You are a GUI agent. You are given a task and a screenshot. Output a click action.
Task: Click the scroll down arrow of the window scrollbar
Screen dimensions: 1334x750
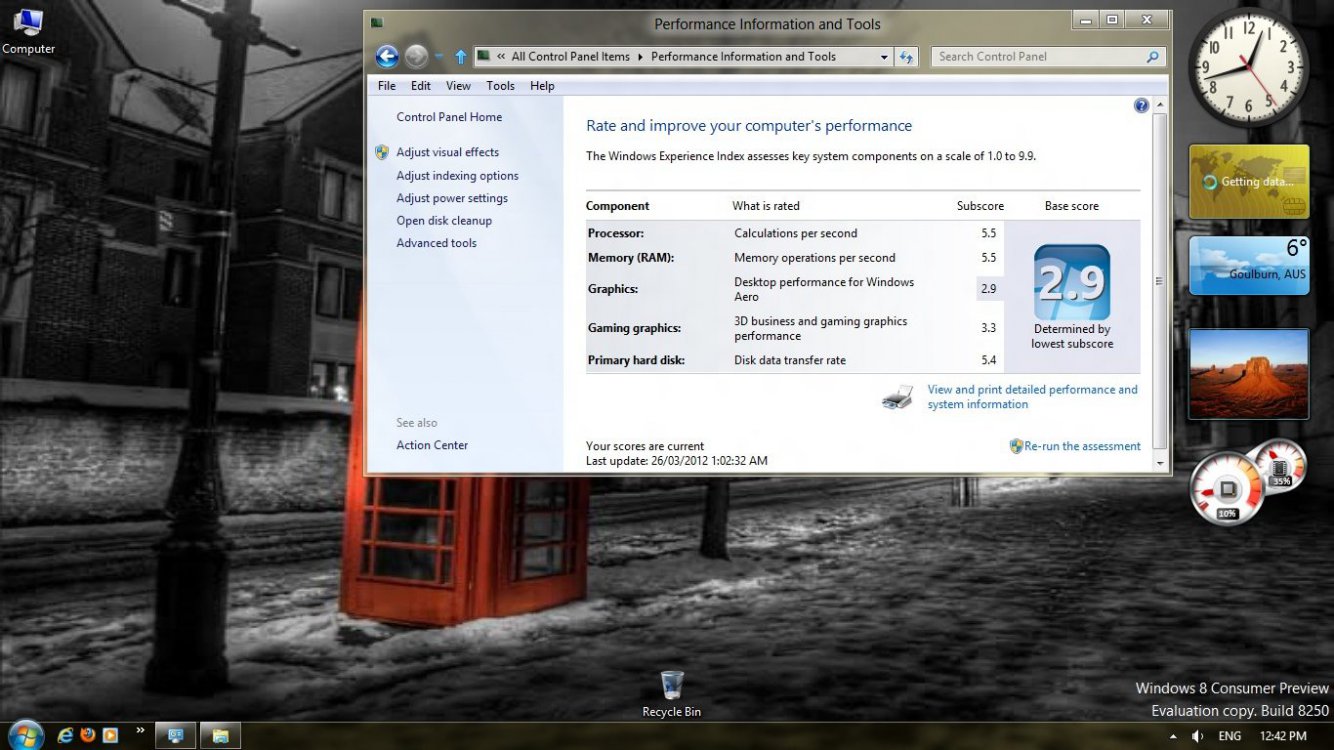point(1160,463)
